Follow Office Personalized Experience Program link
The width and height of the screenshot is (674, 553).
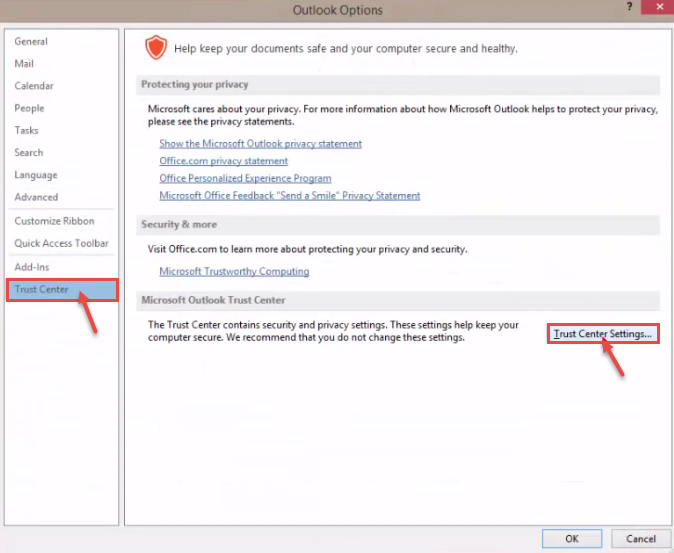point(245,178)
